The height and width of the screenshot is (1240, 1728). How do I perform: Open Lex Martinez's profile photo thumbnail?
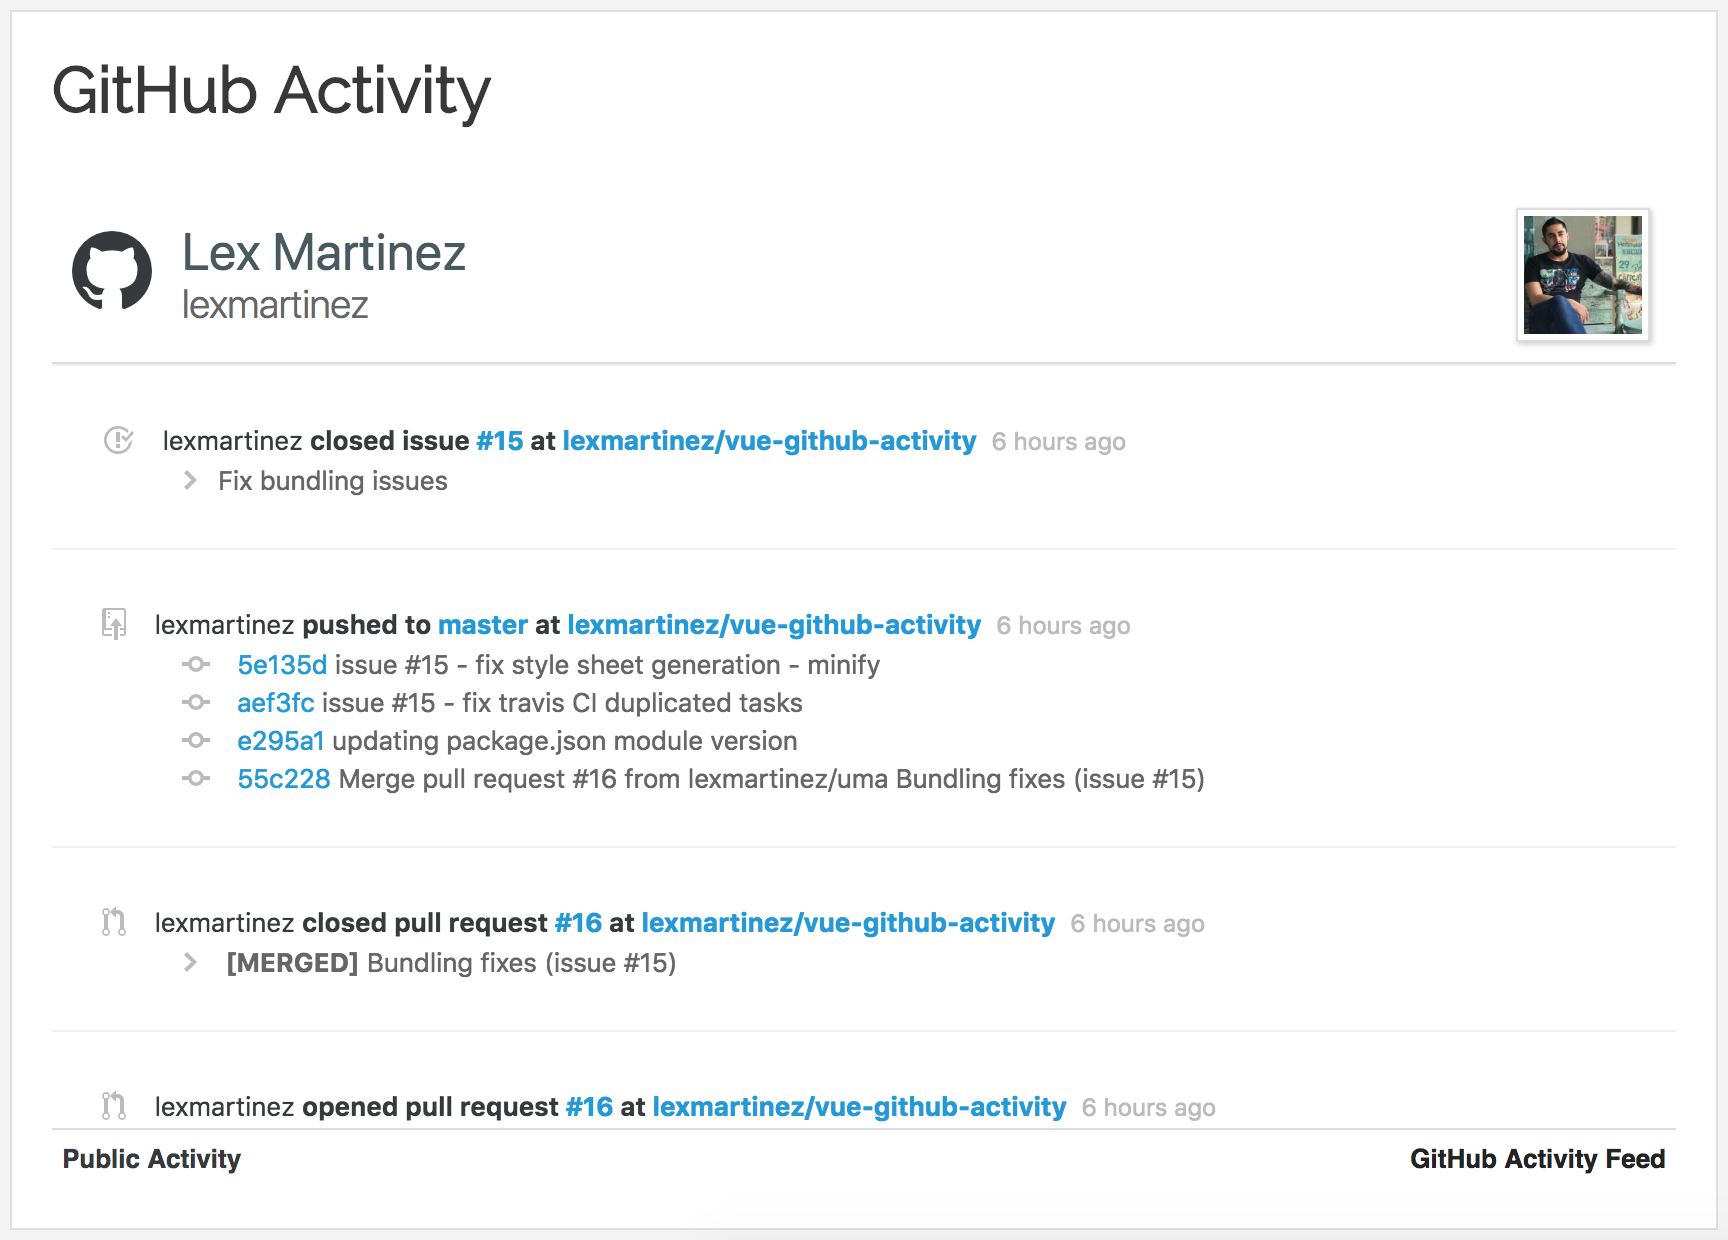pyautogui.click(x=1582, y=275)
